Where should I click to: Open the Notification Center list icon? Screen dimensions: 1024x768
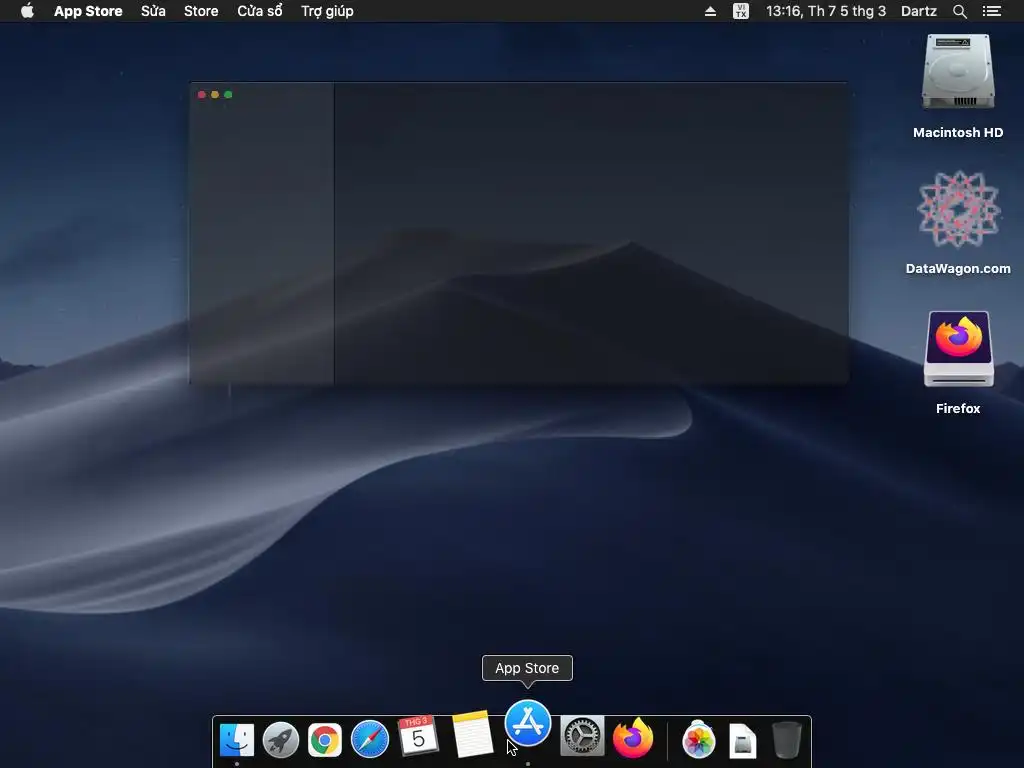click(992, 11)
